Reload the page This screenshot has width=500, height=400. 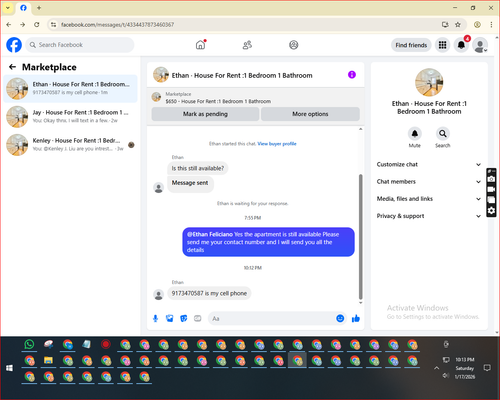[x=37, y=25]
